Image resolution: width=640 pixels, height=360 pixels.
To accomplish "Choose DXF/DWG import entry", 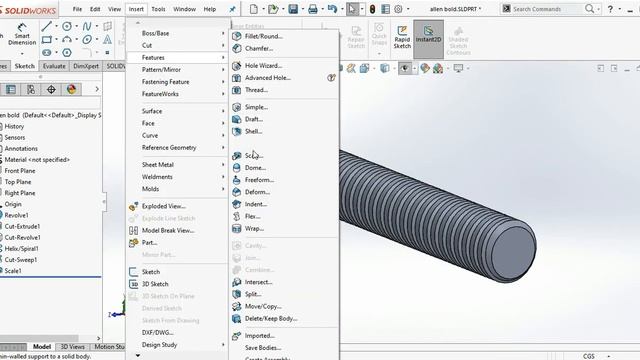I will click(x=158, y=333).
